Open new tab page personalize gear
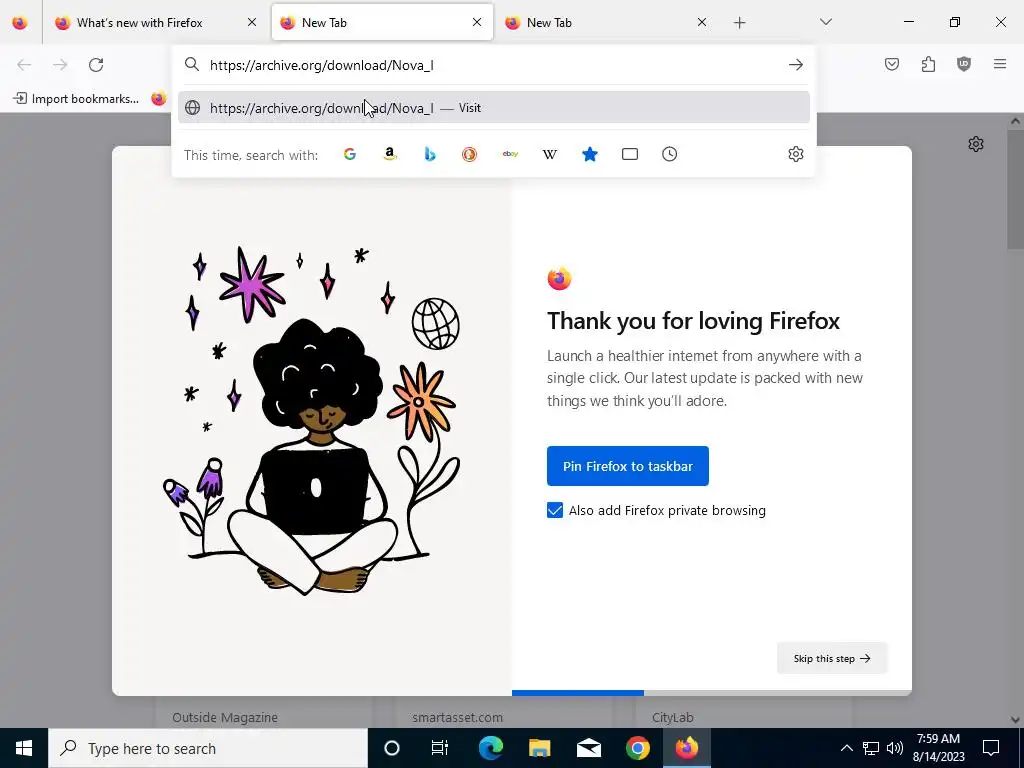The width and height of the screenshot is (1024, 768). click(976, 144)
